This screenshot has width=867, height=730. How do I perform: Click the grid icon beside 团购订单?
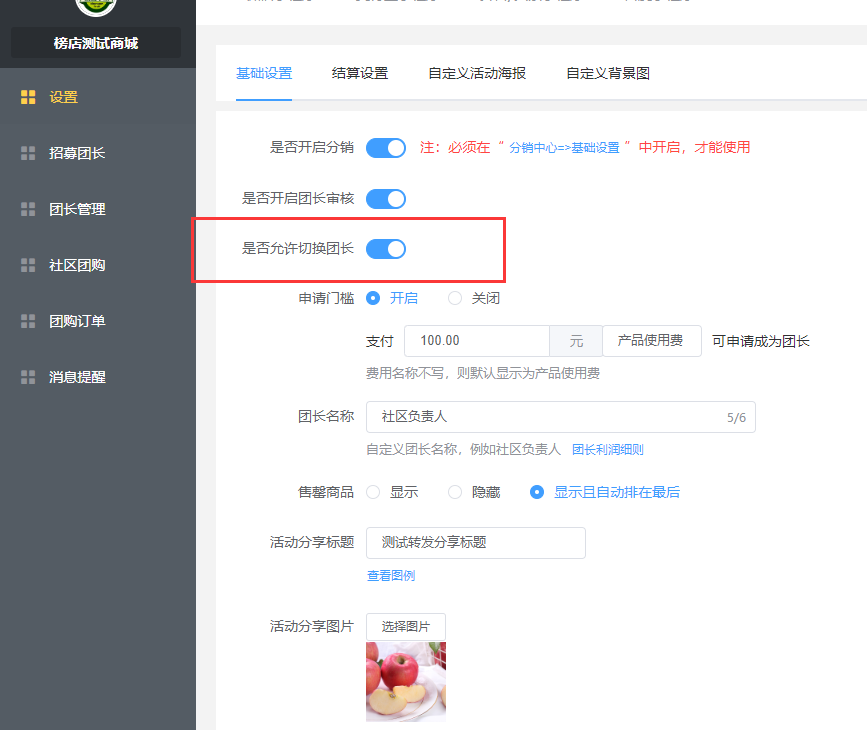28,321
